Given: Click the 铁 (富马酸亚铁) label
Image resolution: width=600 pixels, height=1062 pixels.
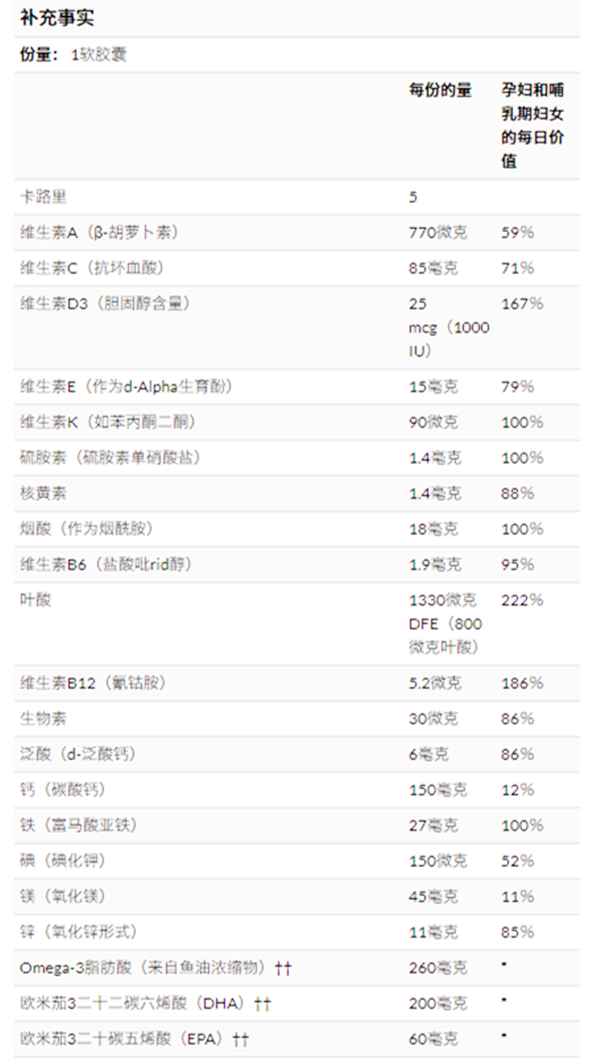Looking at the screenshot, I should click(79, 826).
